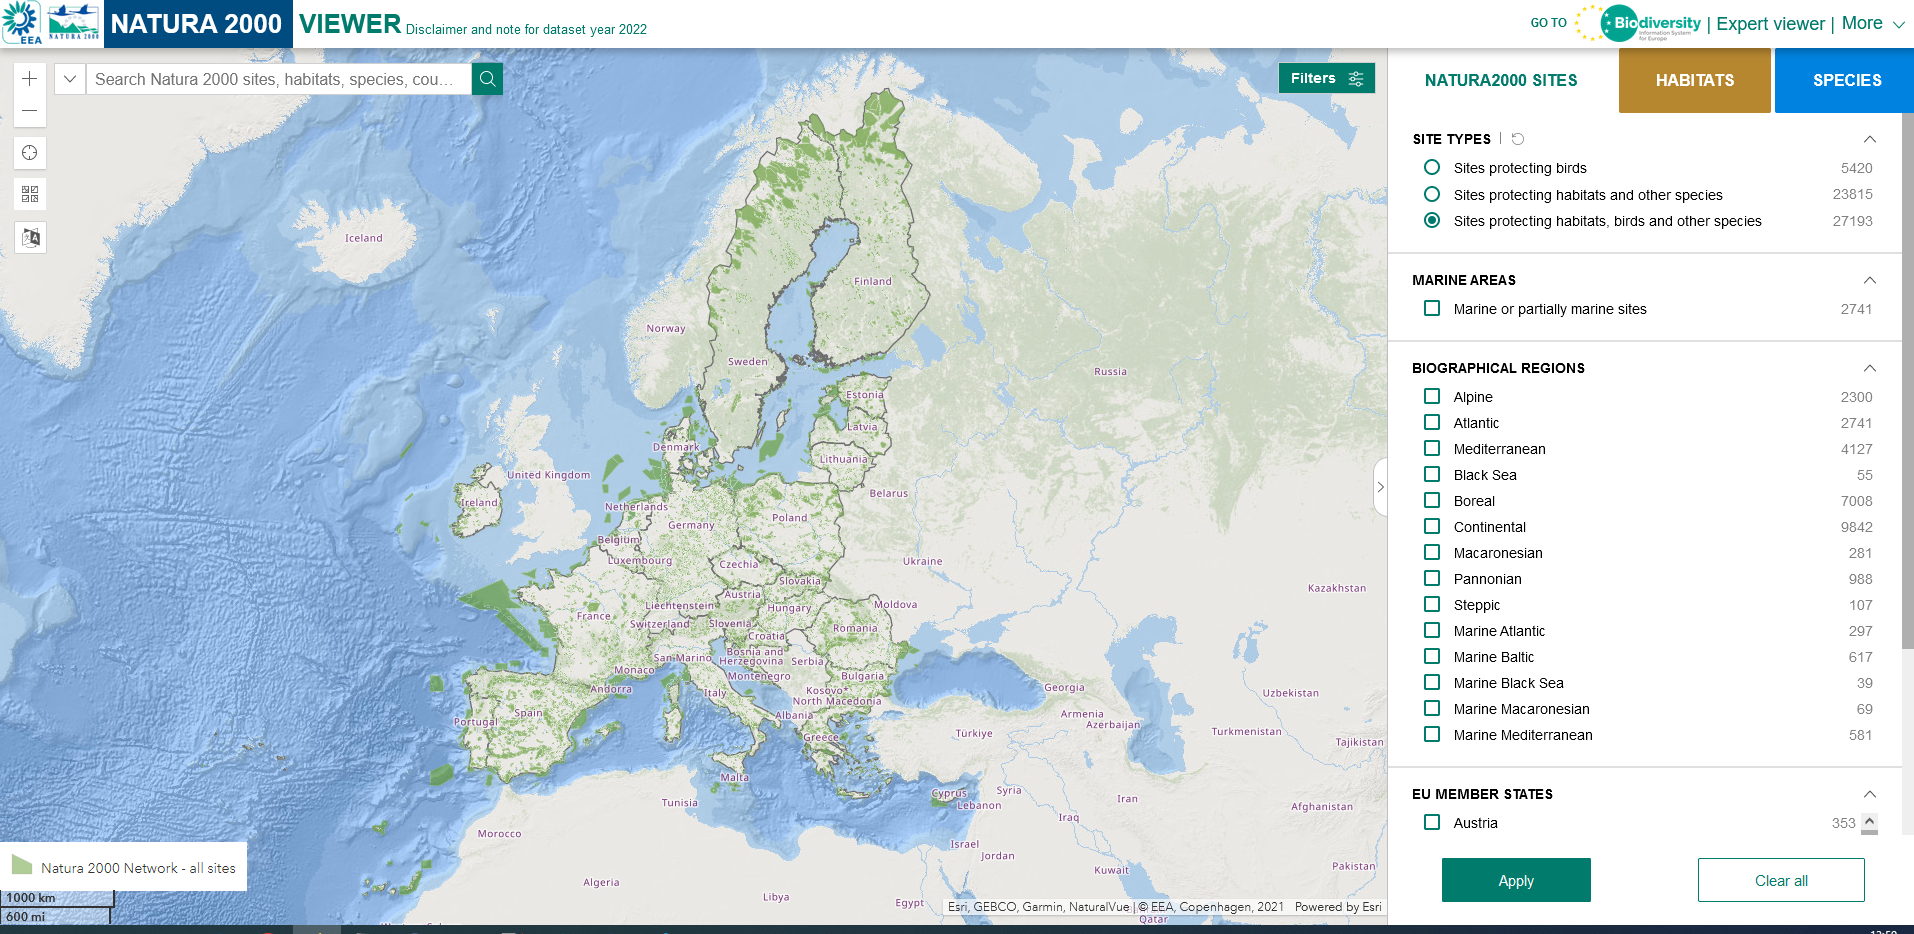Zoom out on the map
The width and height of the screenshot is (1914, 934).
[30, 111]
